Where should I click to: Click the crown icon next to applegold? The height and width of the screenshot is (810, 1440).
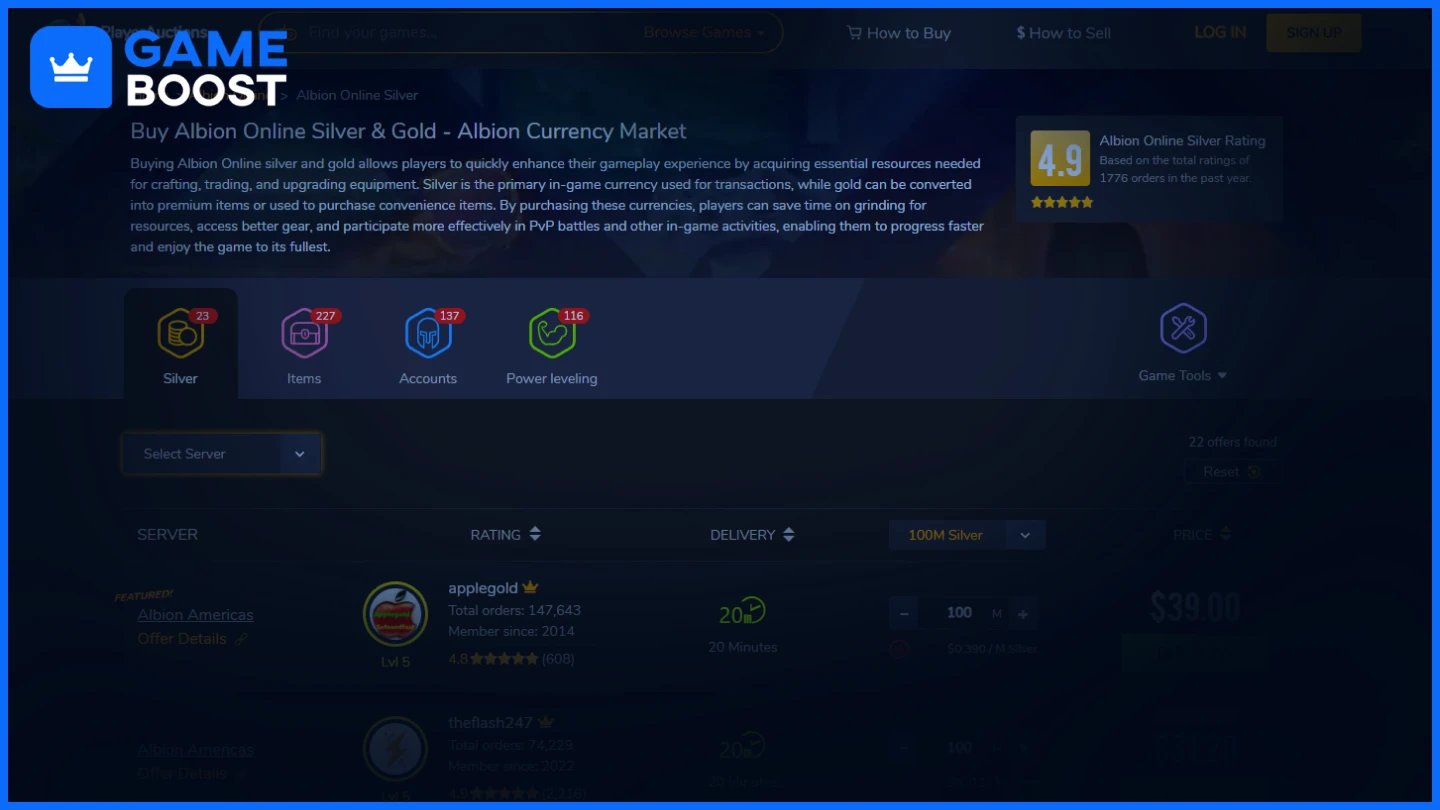coord(530,587)
